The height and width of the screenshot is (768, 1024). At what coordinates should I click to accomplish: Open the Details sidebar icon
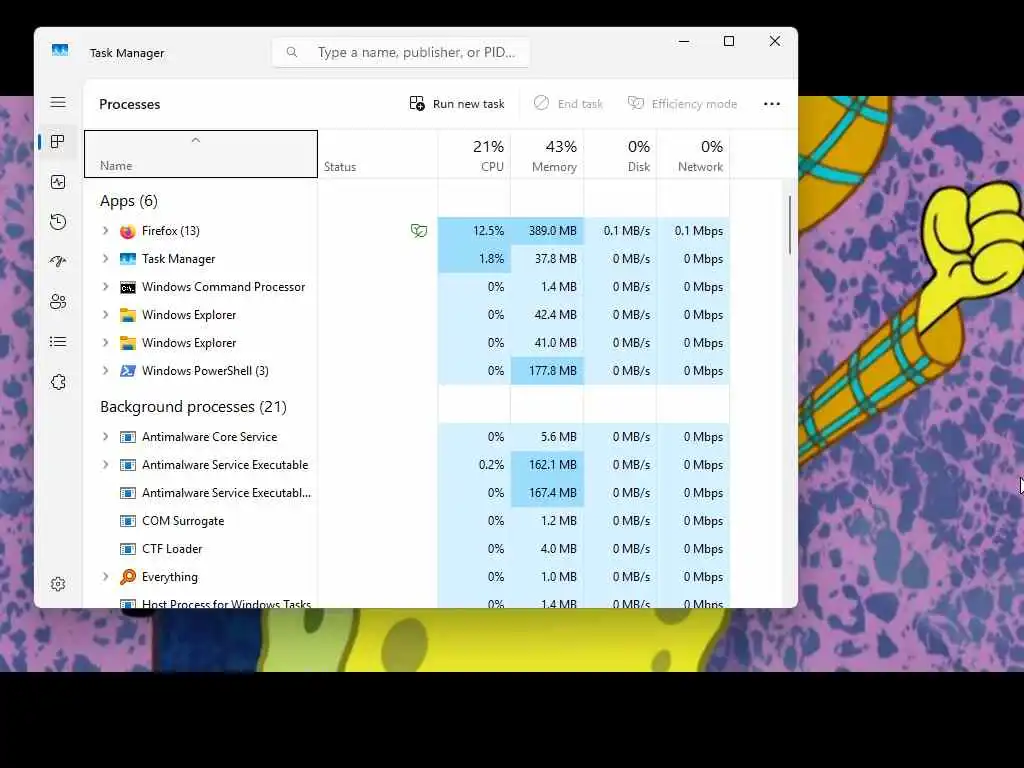coord(58,342)
